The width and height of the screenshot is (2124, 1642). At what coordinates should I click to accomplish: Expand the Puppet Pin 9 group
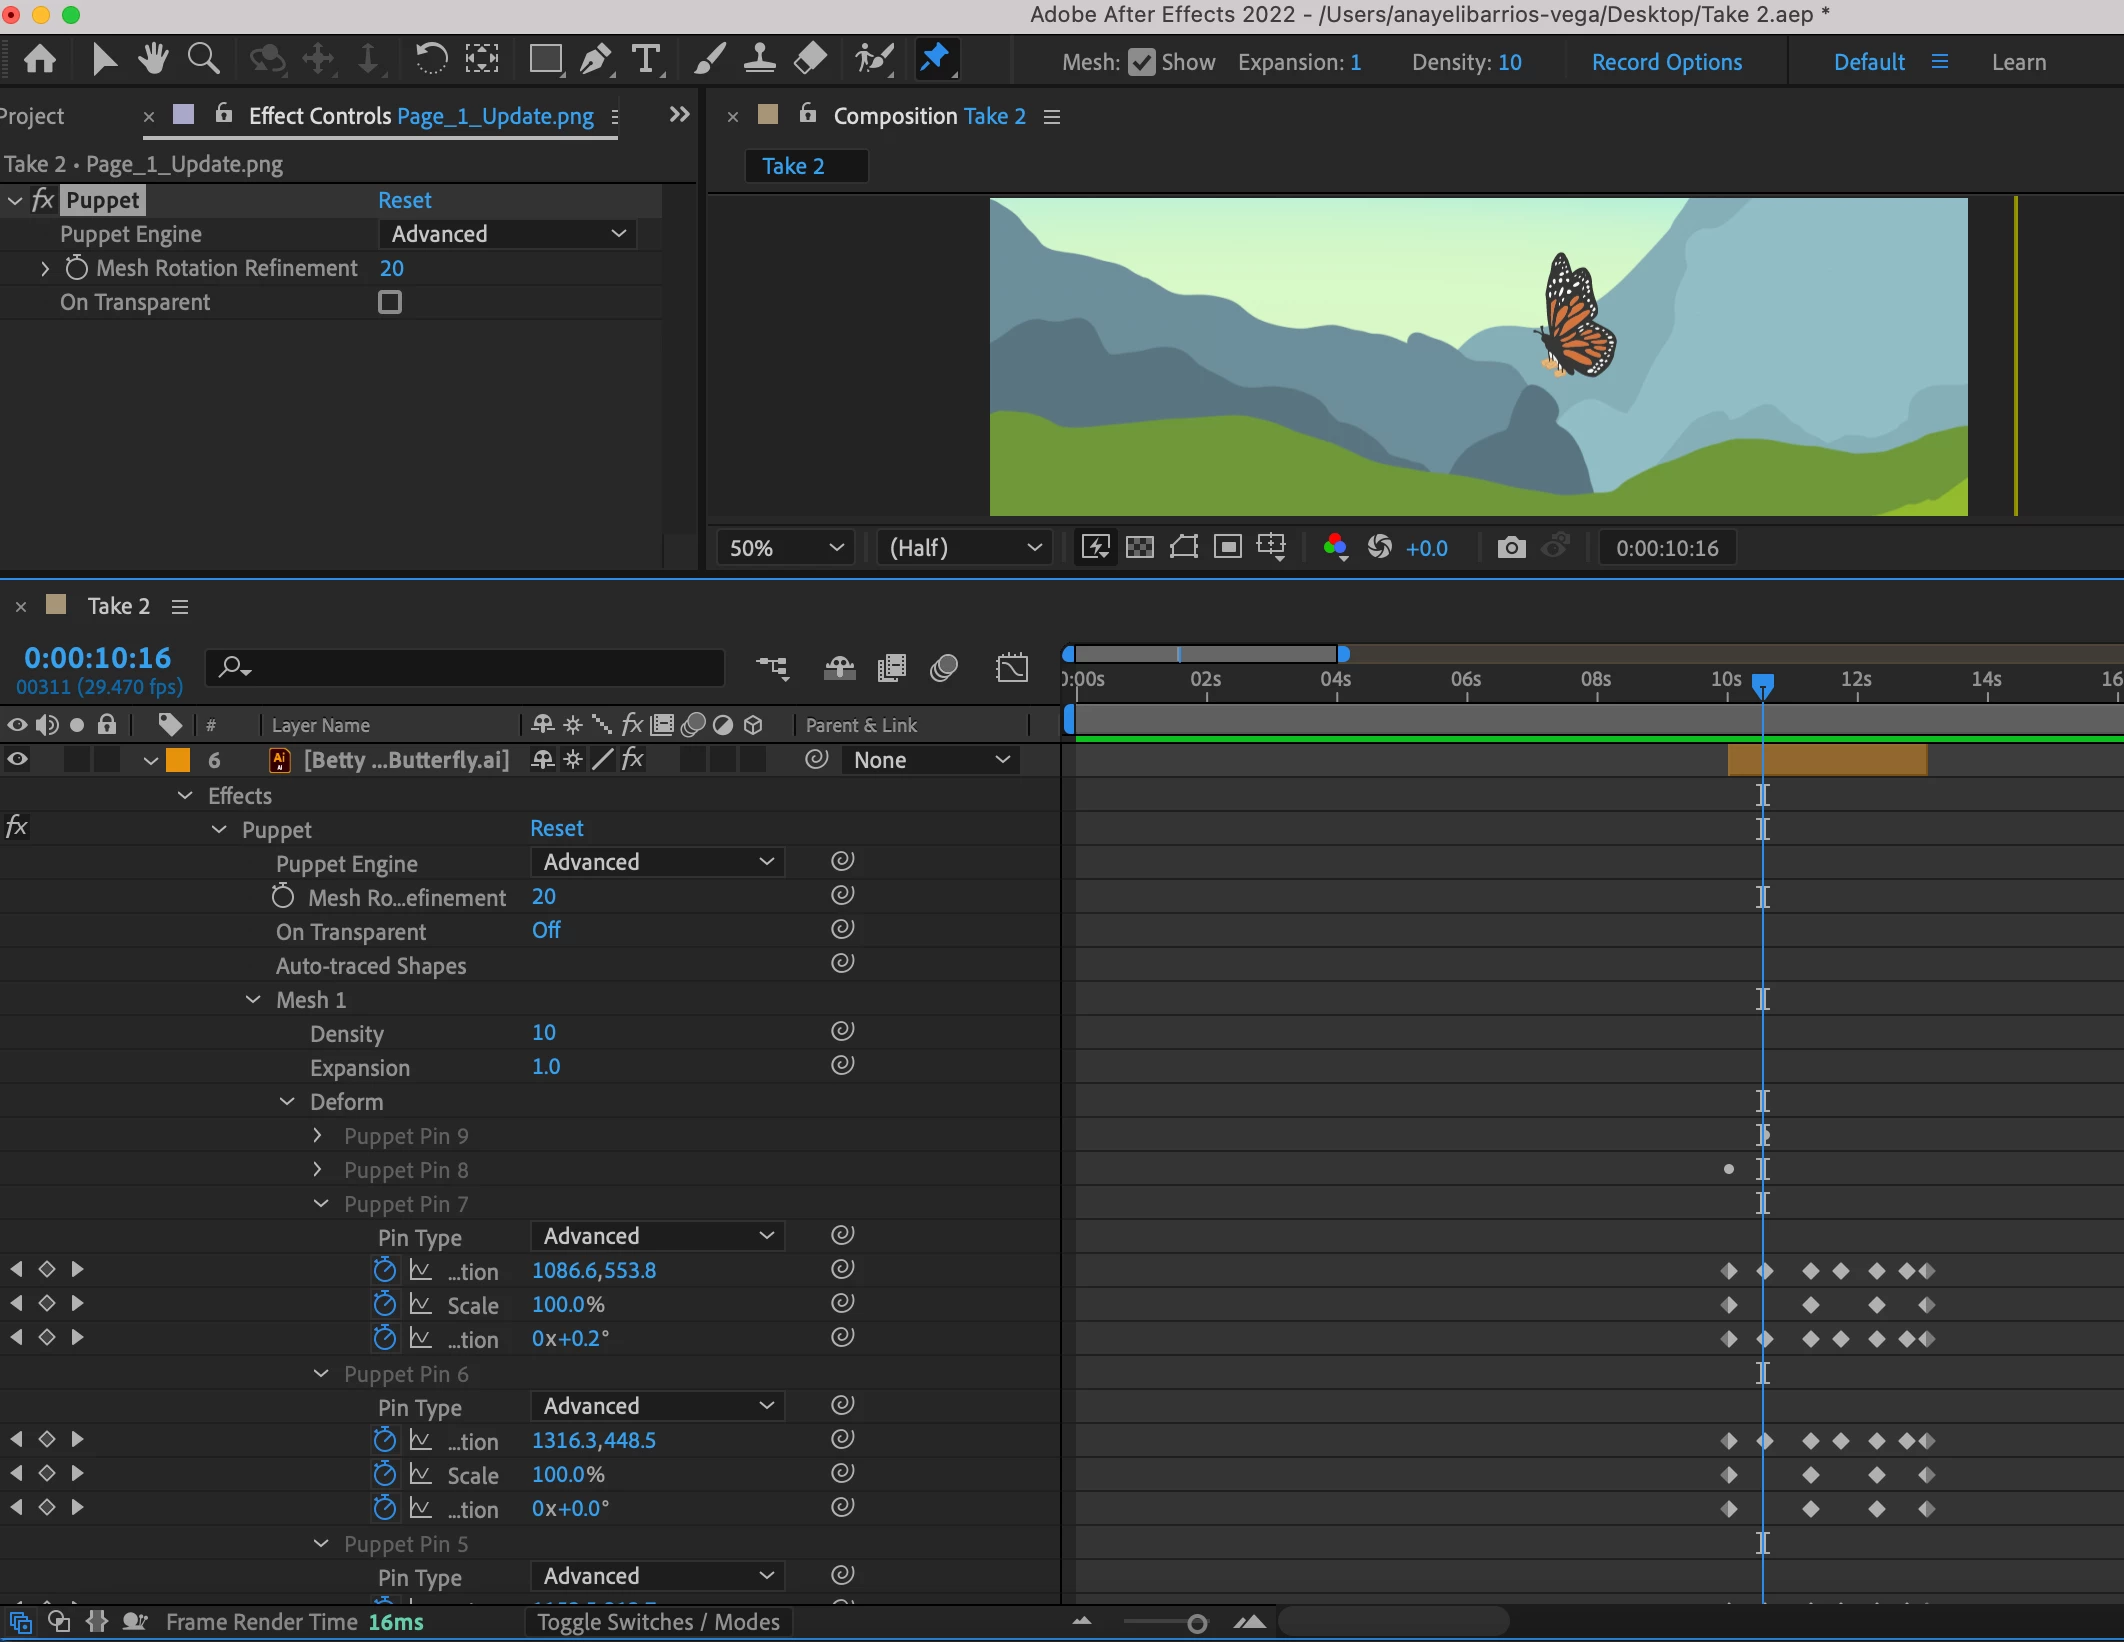(318, 1135)
